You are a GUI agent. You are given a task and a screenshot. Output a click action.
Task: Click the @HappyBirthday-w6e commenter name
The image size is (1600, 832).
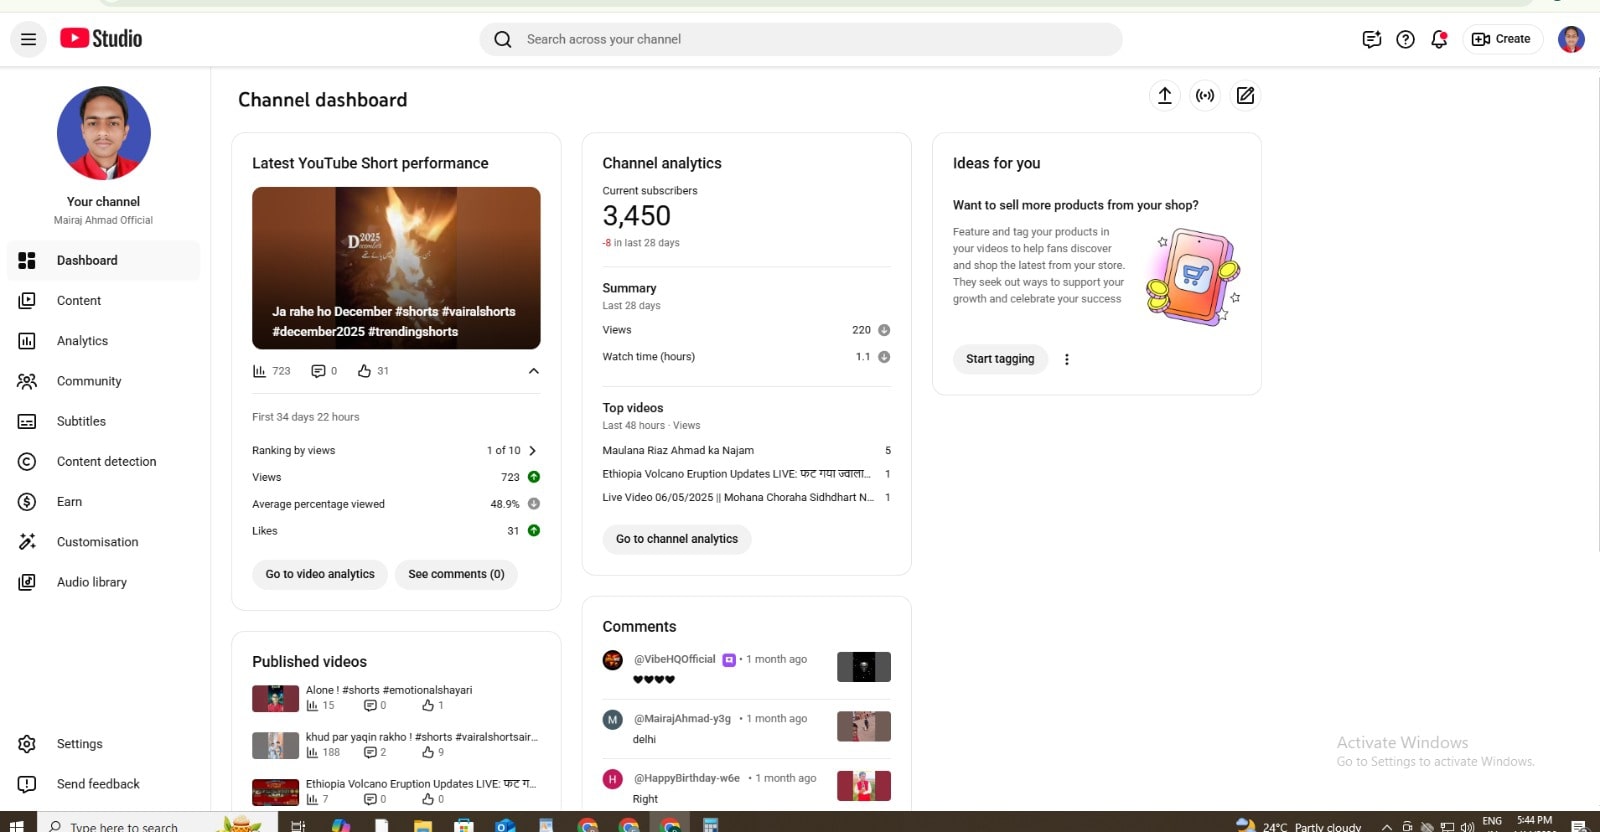tap(687, 778)
